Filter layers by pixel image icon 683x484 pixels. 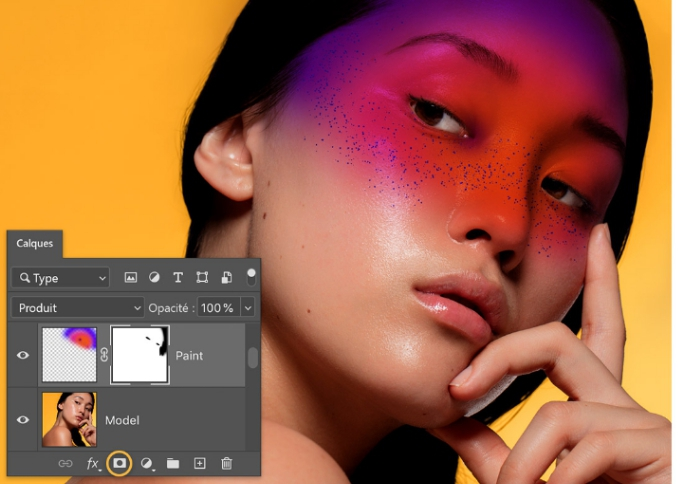point(131,278)
